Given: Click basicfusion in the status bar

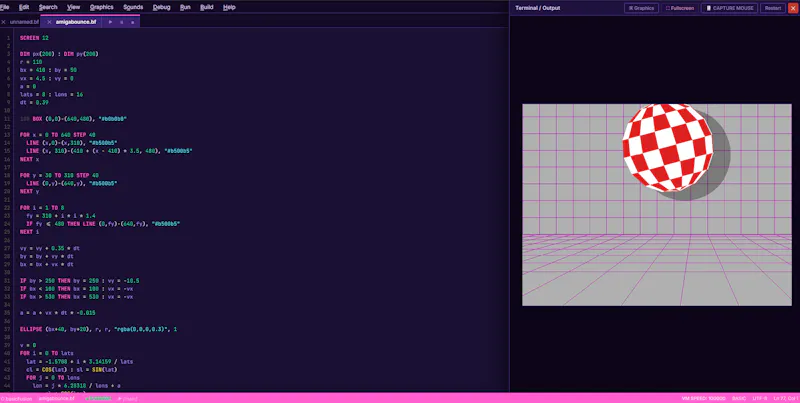Looking at the screenshot, I should click(x=16, y=398).
